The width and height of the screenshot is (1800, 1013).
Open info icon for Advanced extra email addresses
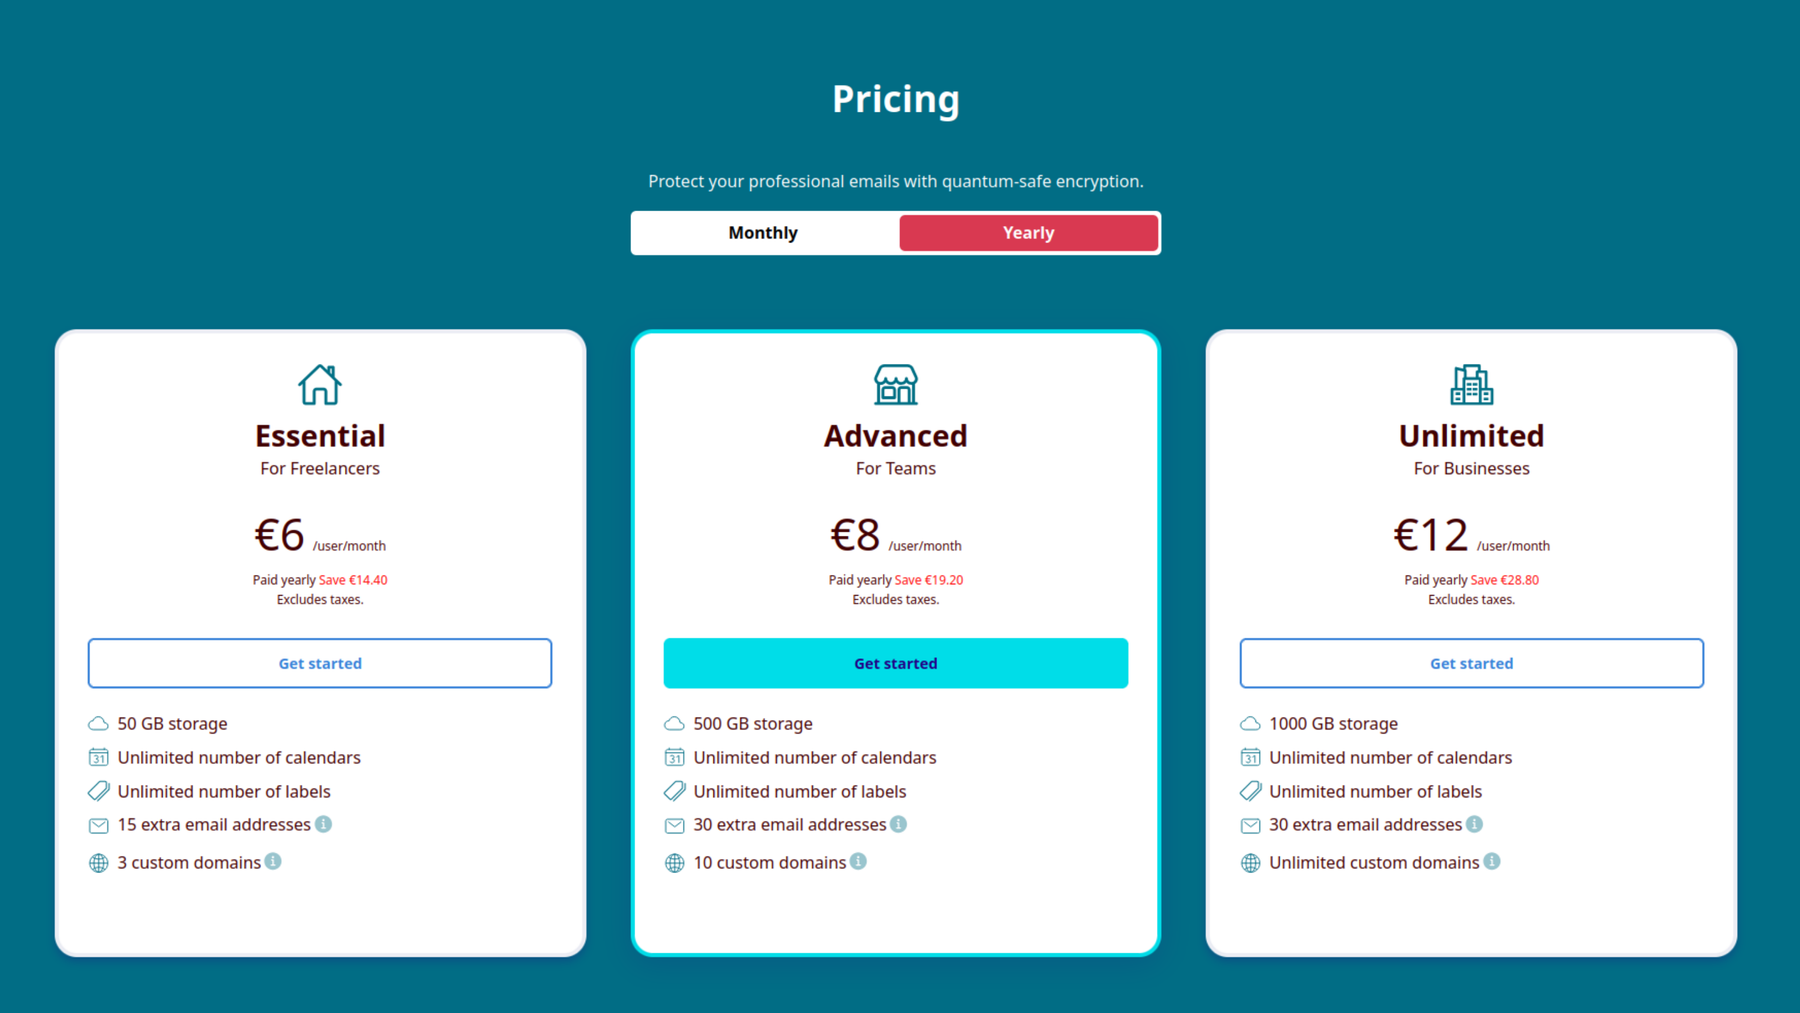pos(899,824)
